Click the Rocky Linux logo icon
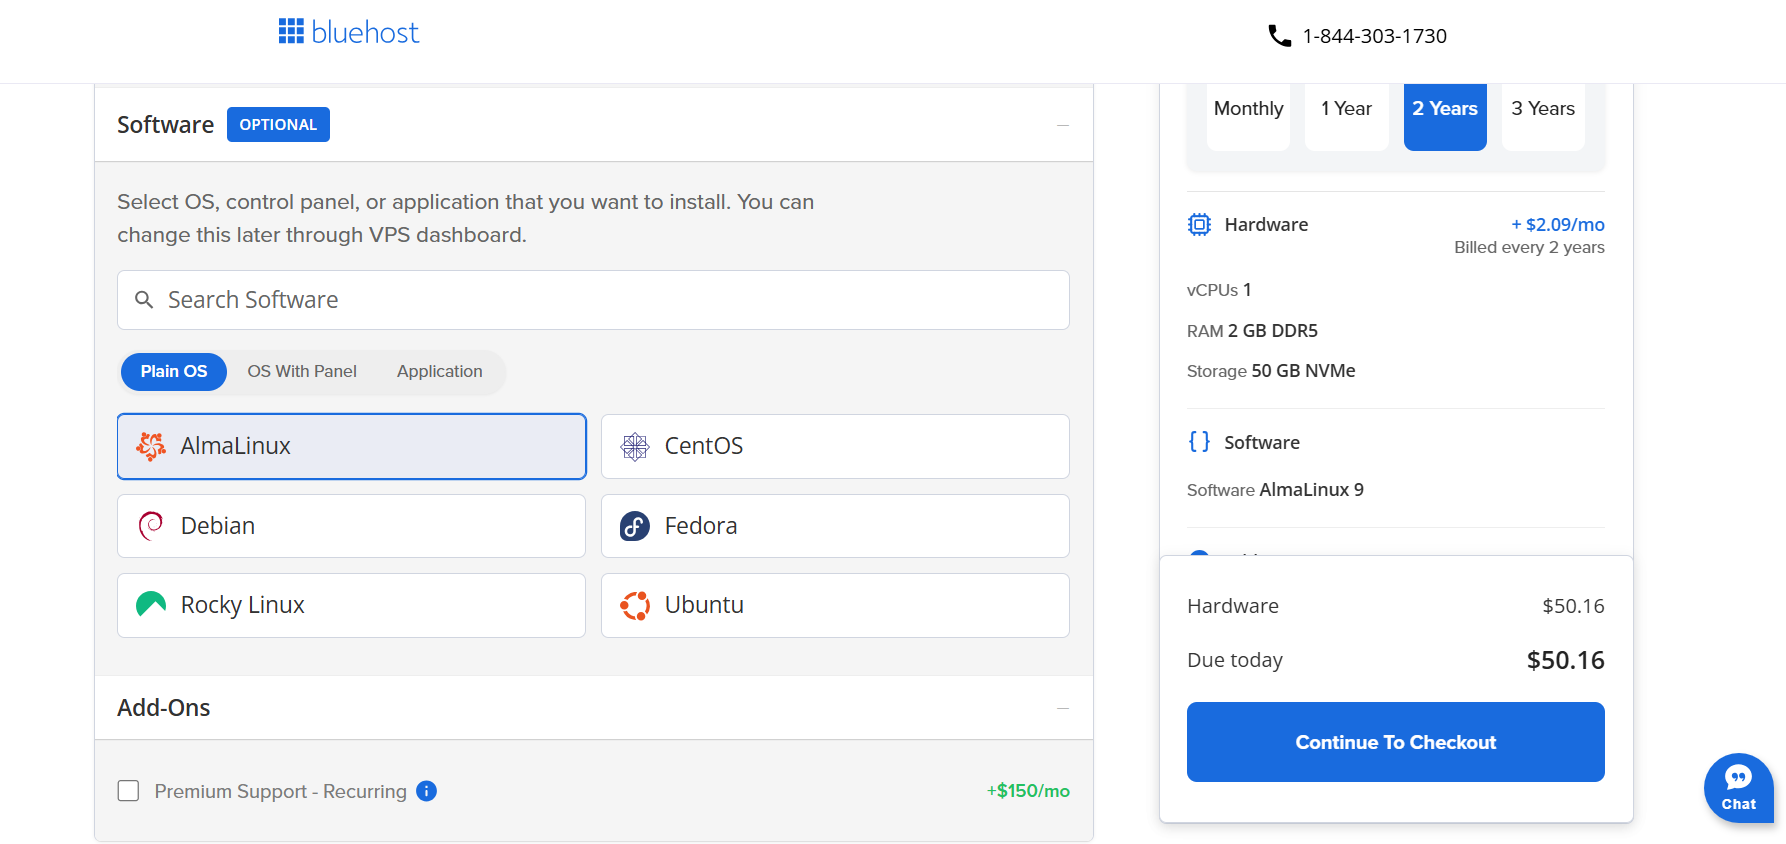 point(151,603)
